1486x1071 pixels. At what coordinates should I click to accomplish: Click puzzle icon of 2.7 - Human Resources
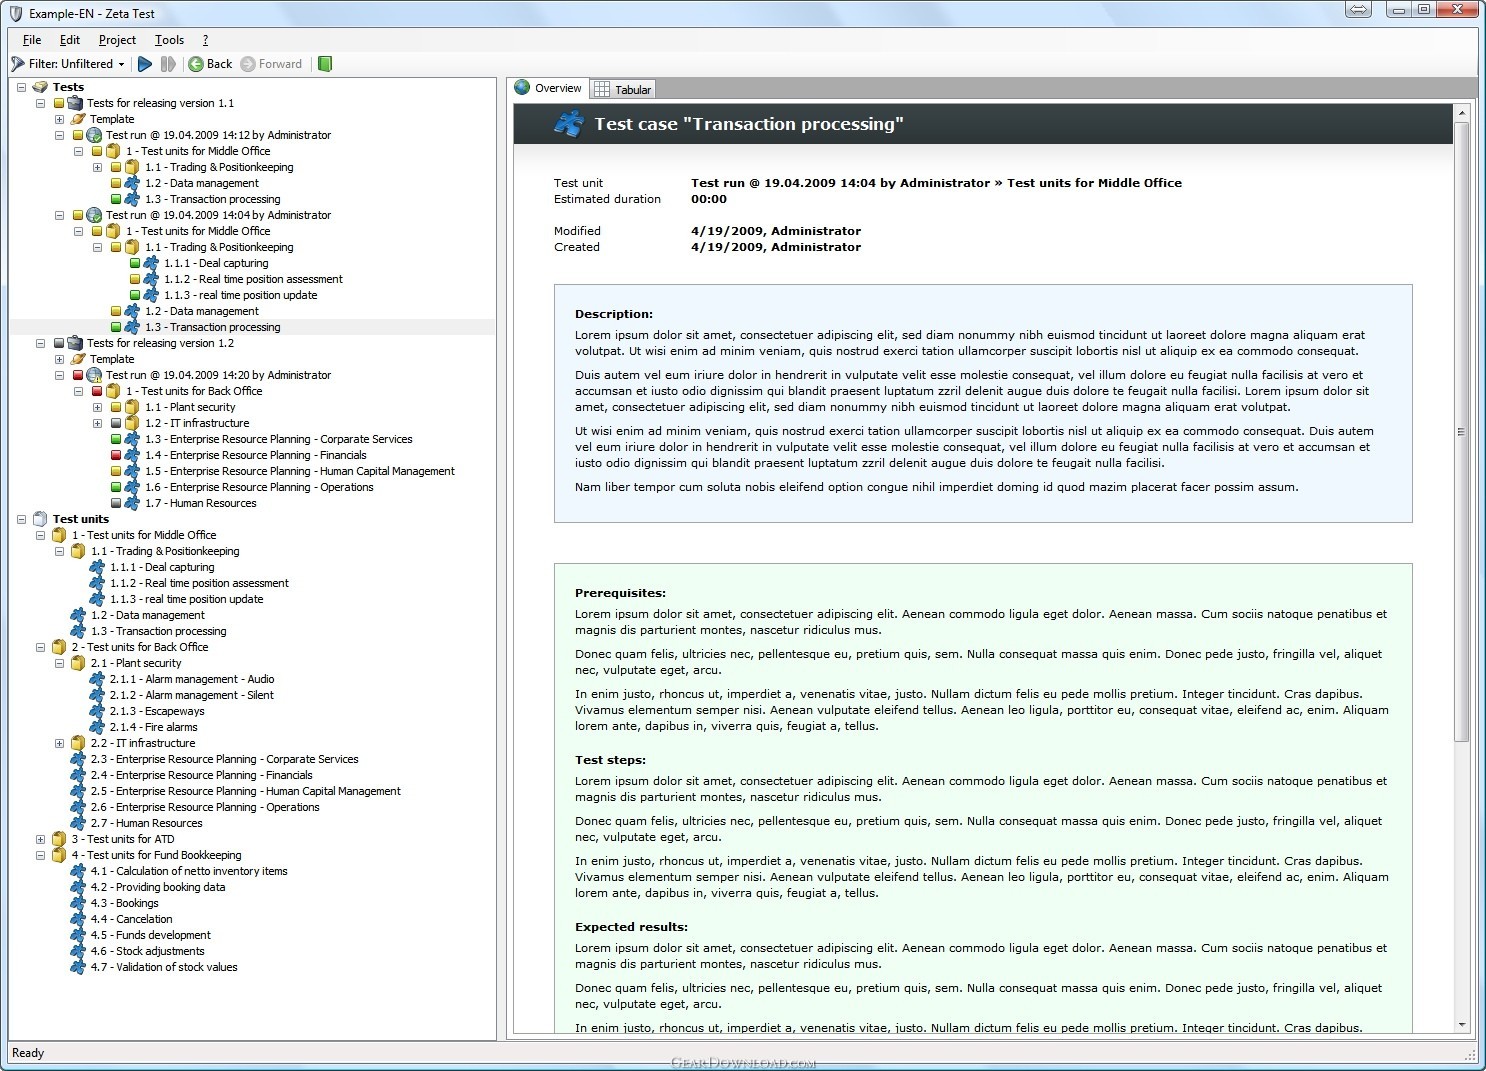tap(78, 823)
